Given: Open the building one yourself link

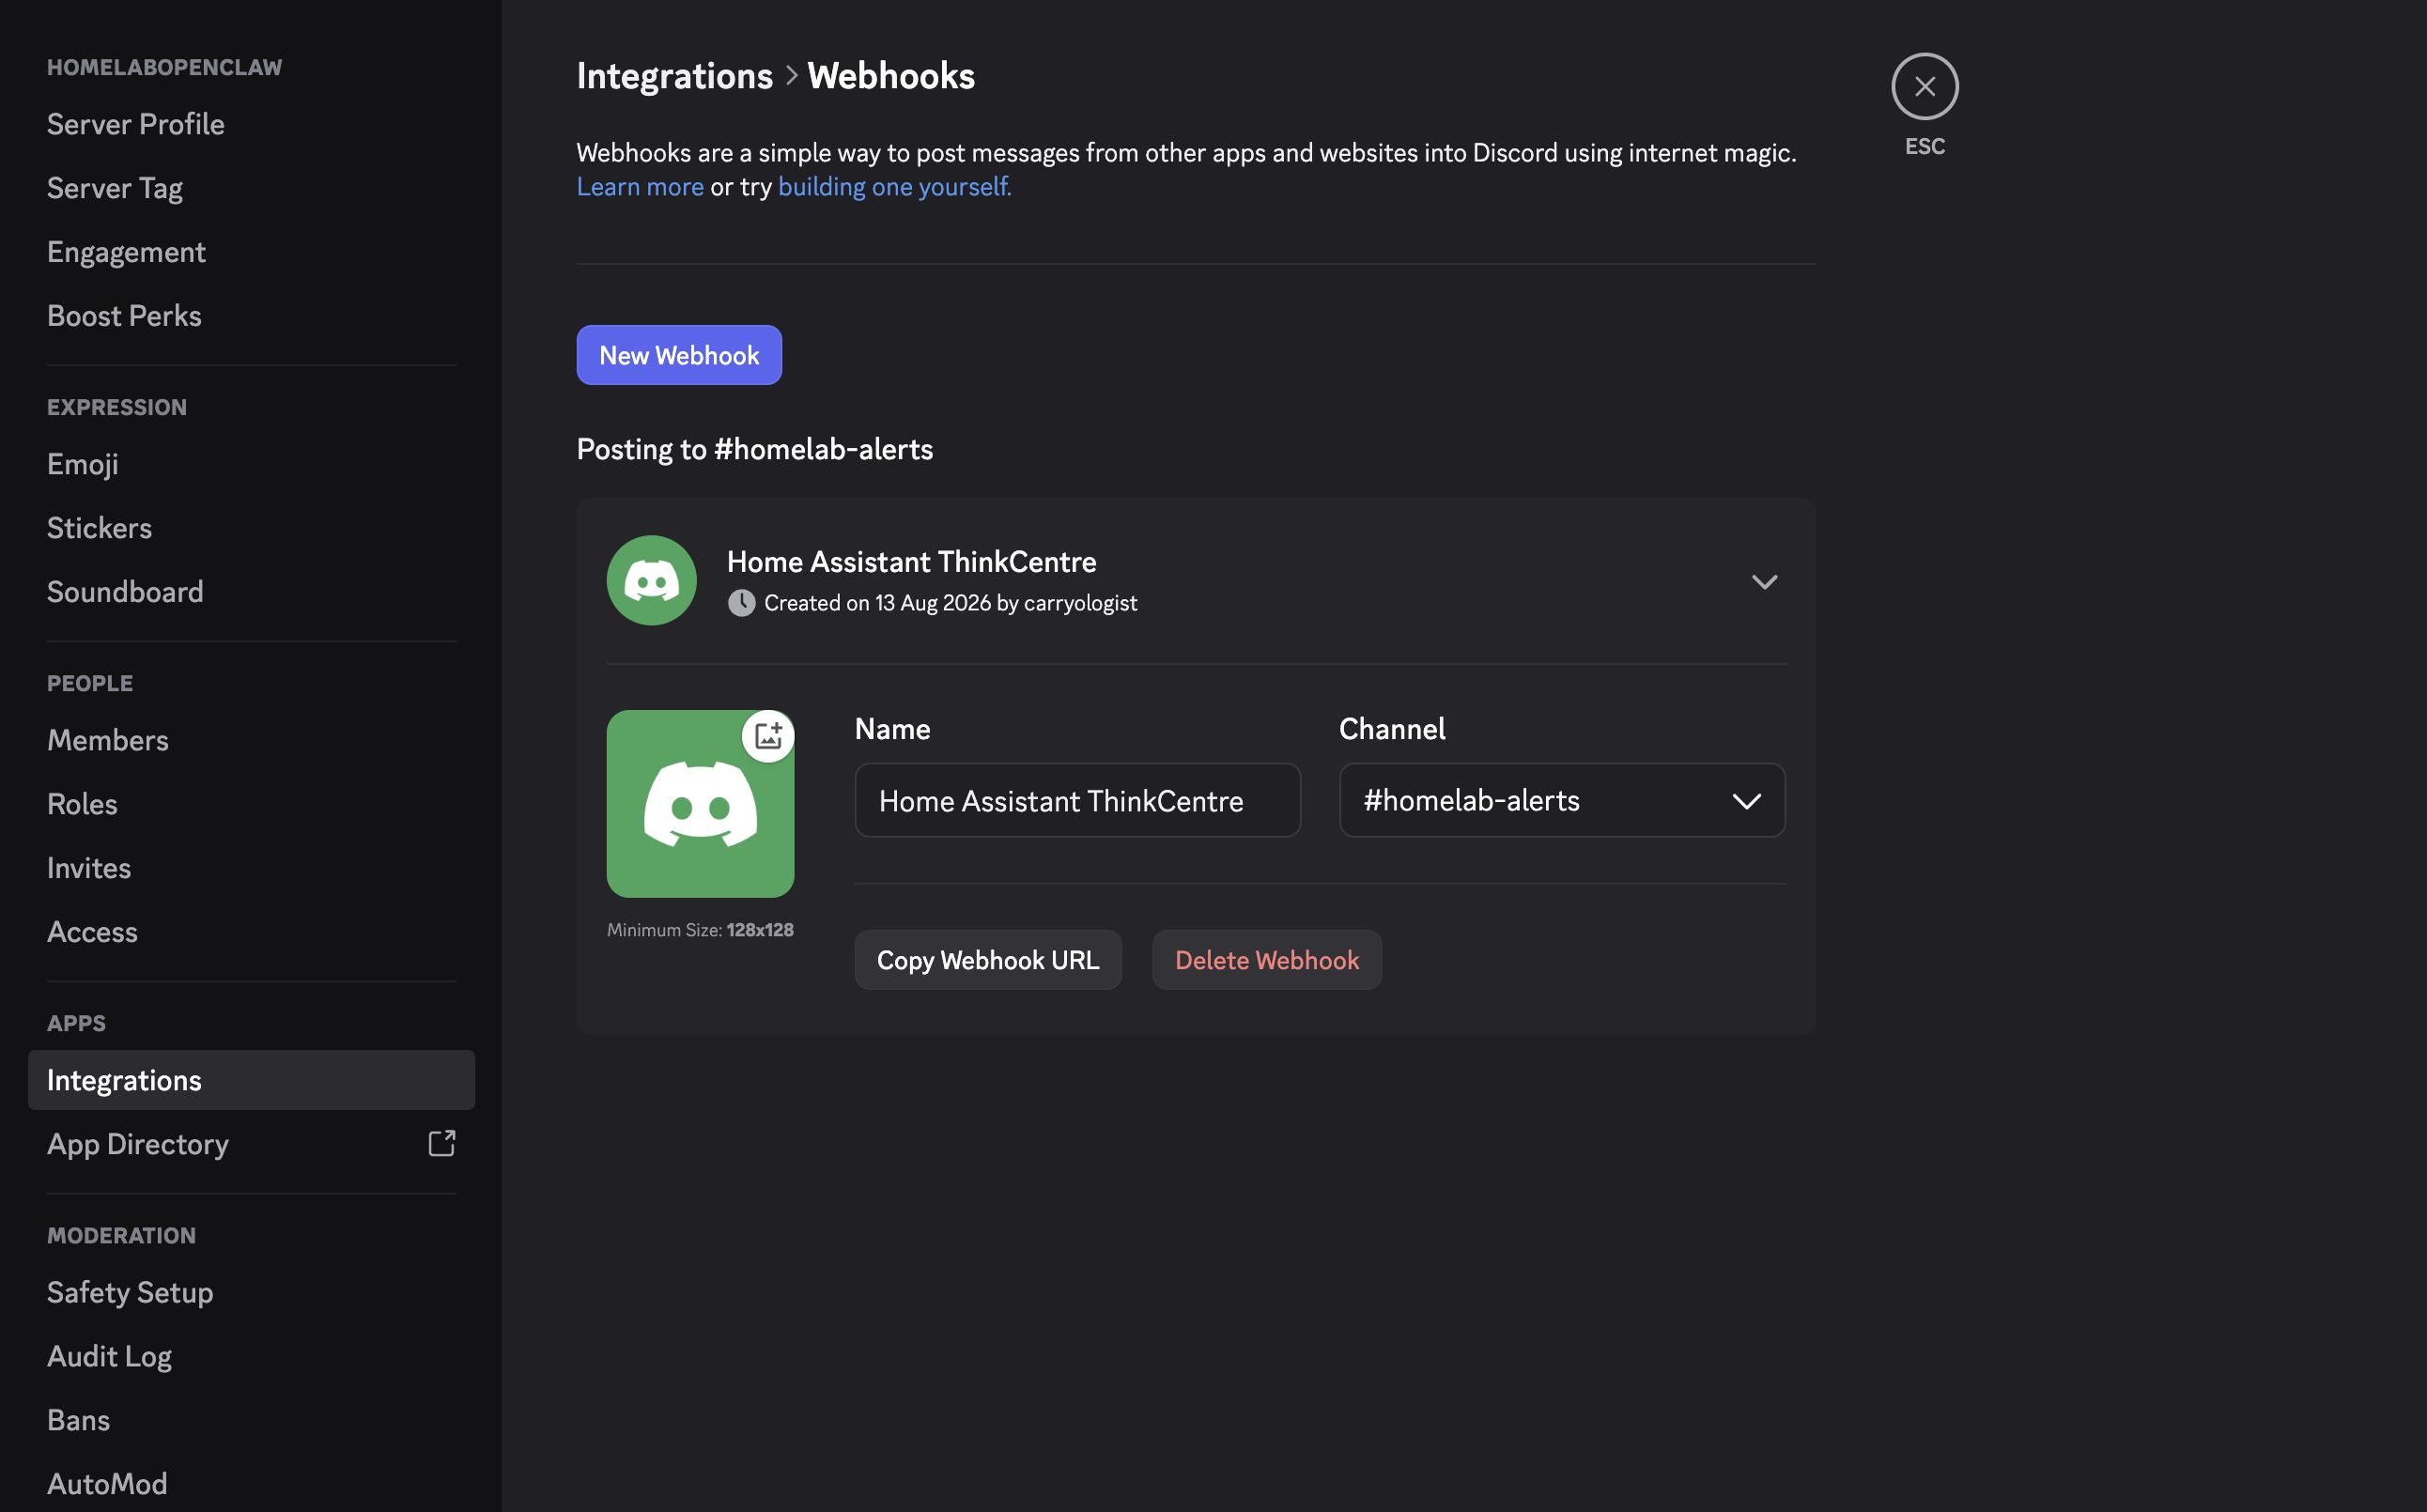Looking at the screenshot, I should point(894,187).
